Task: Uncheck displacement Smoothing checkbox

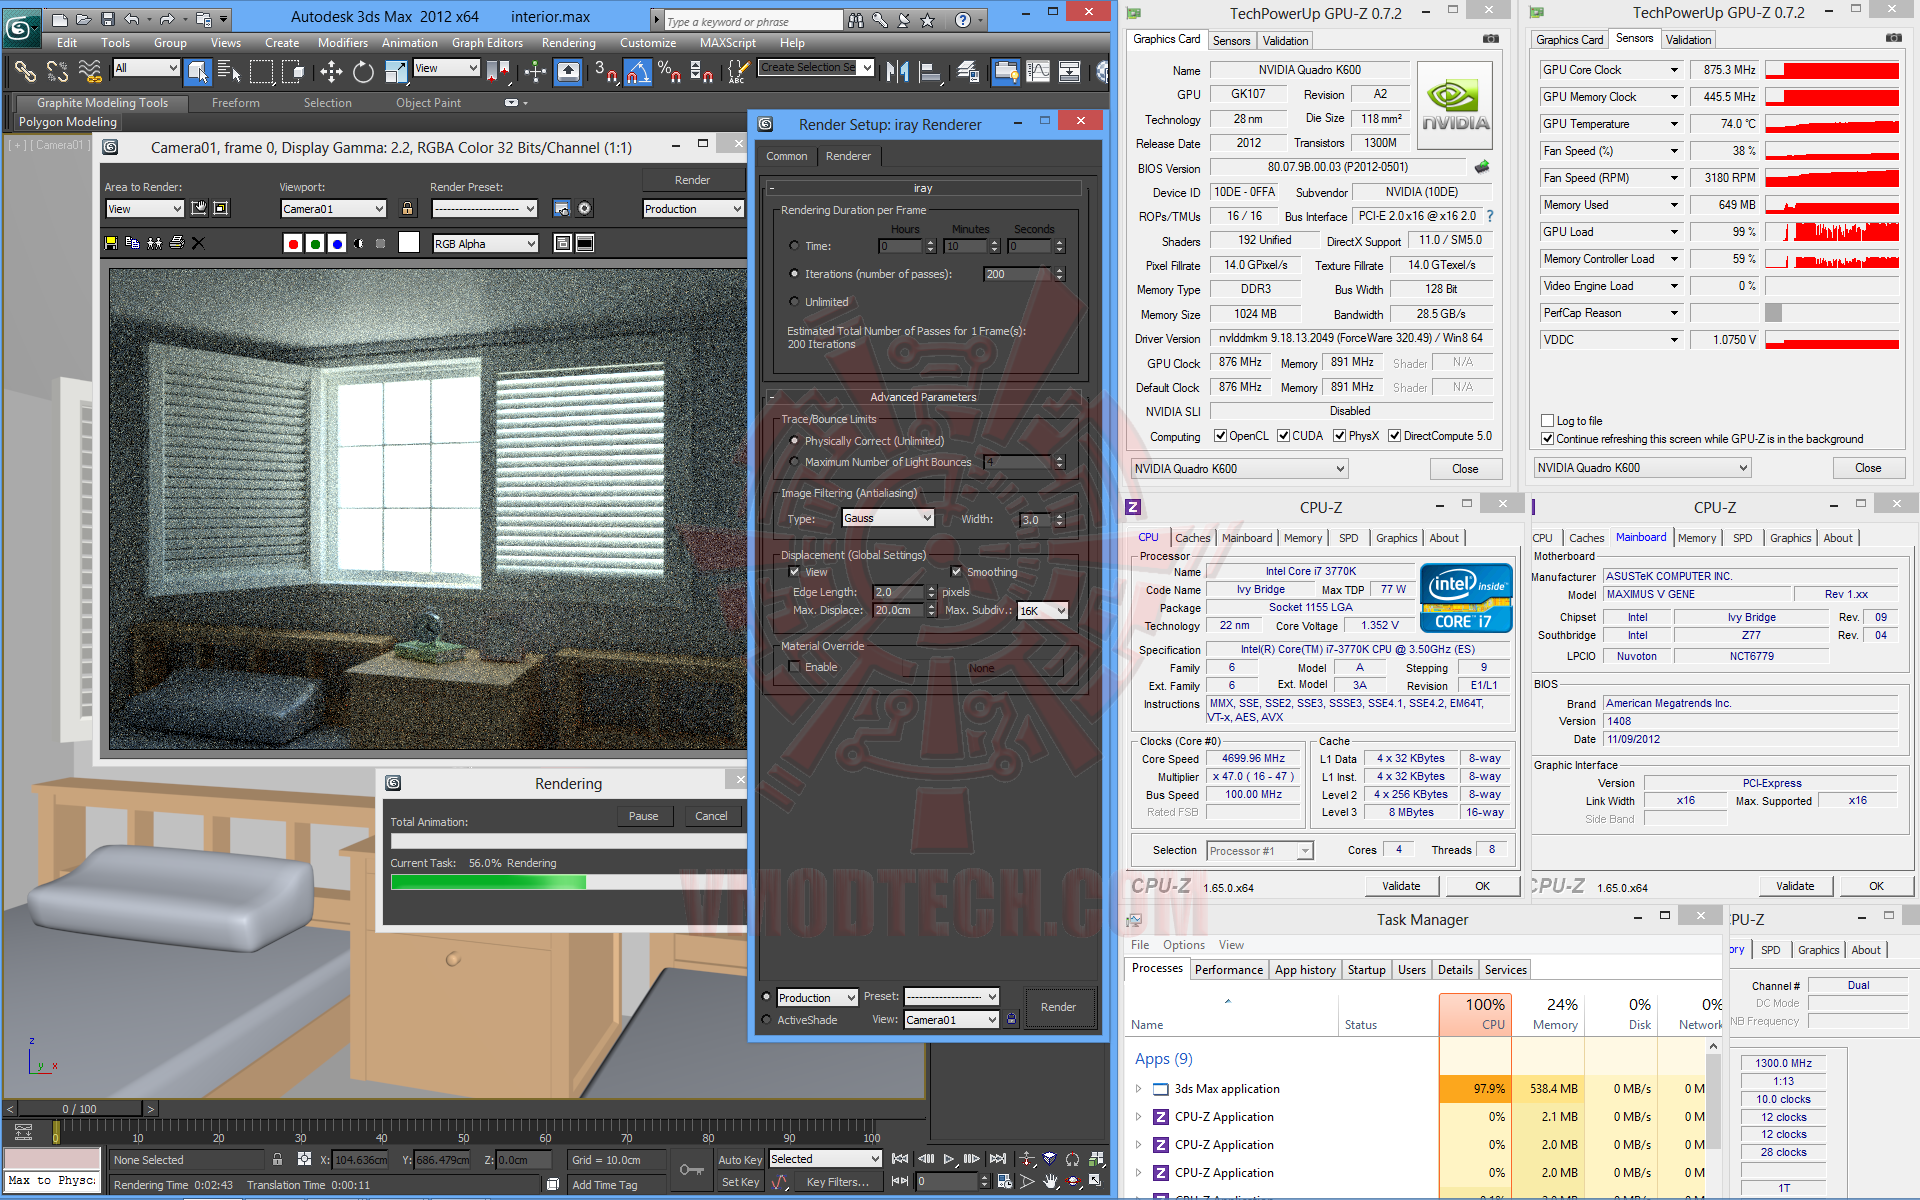Action: (956, 572)
